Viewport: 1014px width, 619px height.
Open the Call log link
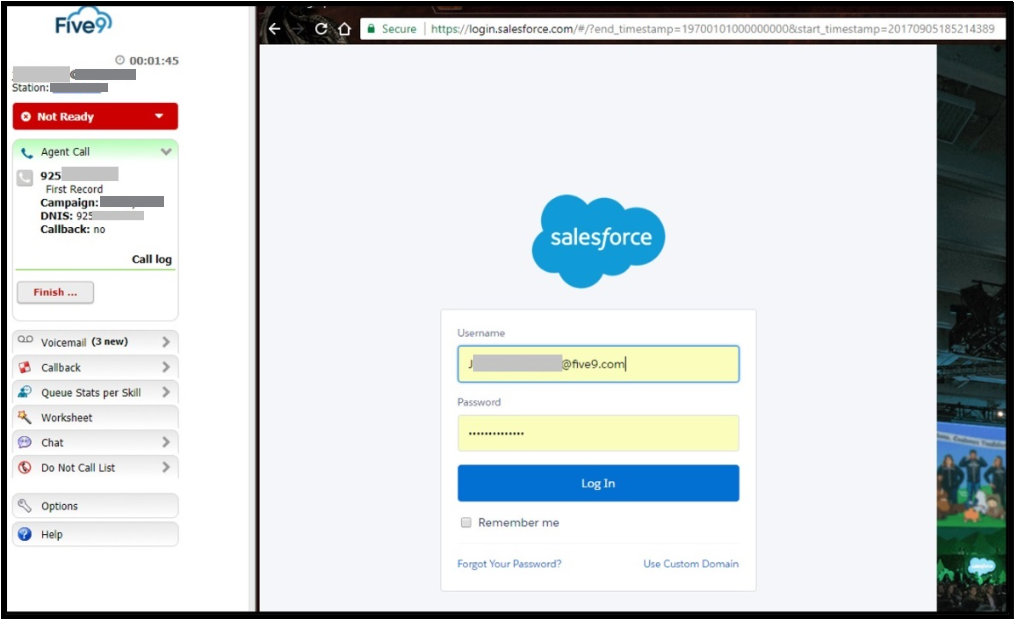[152, 259]
